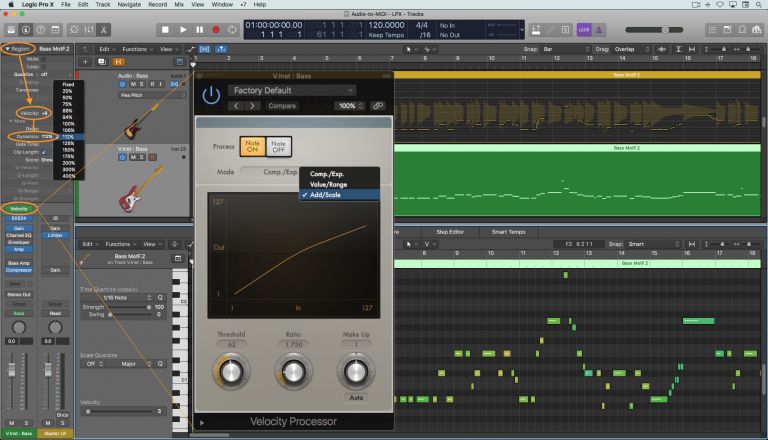The height and width of the screenshot is (440, 768).
Task: Collapse the Region inspector disclosure triangle
Action: click(x=7, y=49)
